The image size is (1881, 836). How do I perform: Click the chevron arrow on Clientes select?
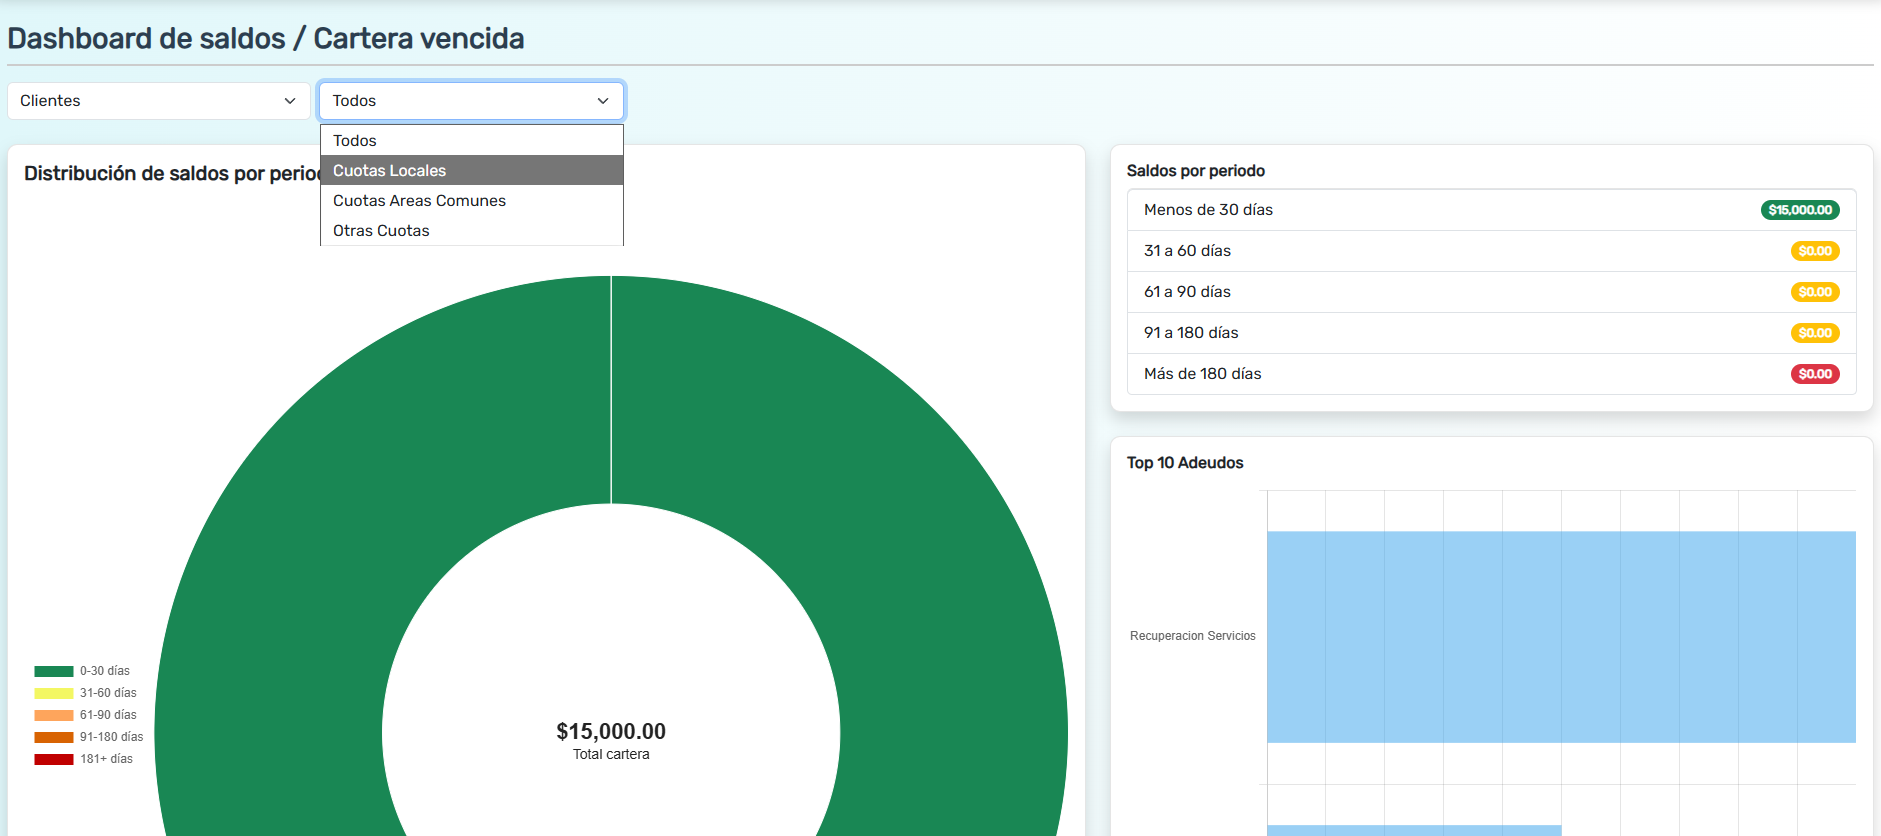pos(290,101)
